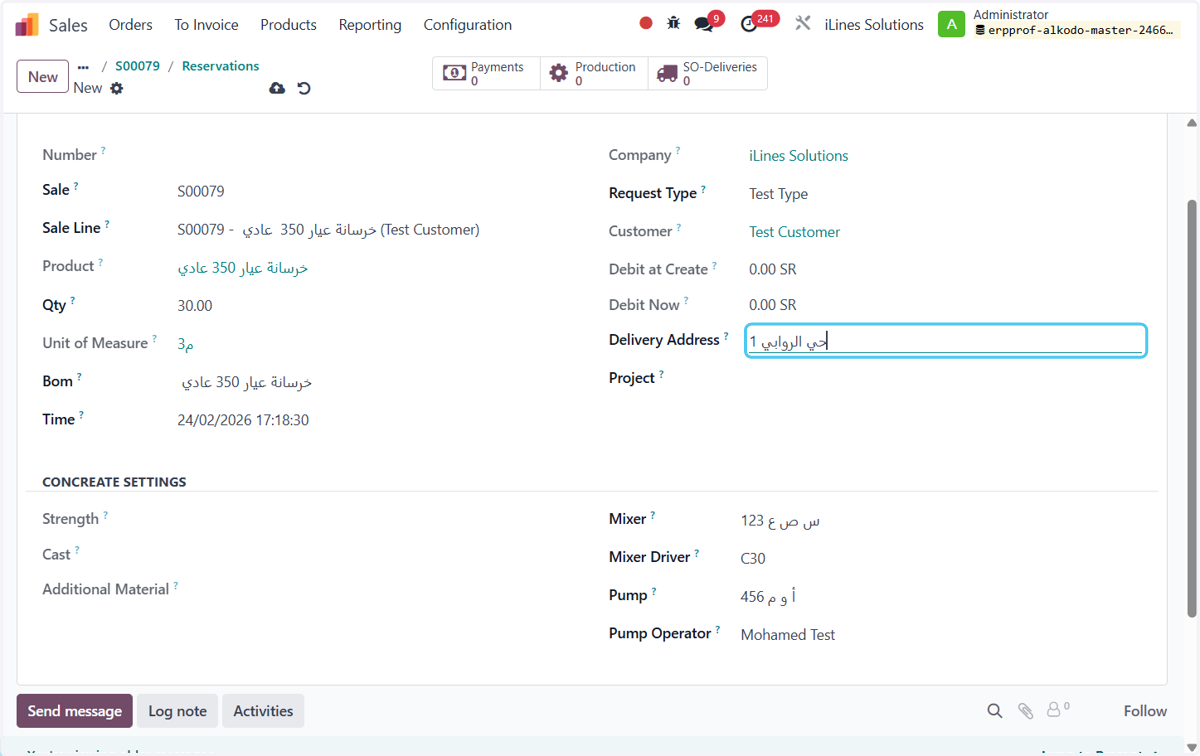Image resolution: width=1200 pixels, height=756 pixels.
Task: Click Log note button
Action: pyautogui.click(x=177, y=711)
